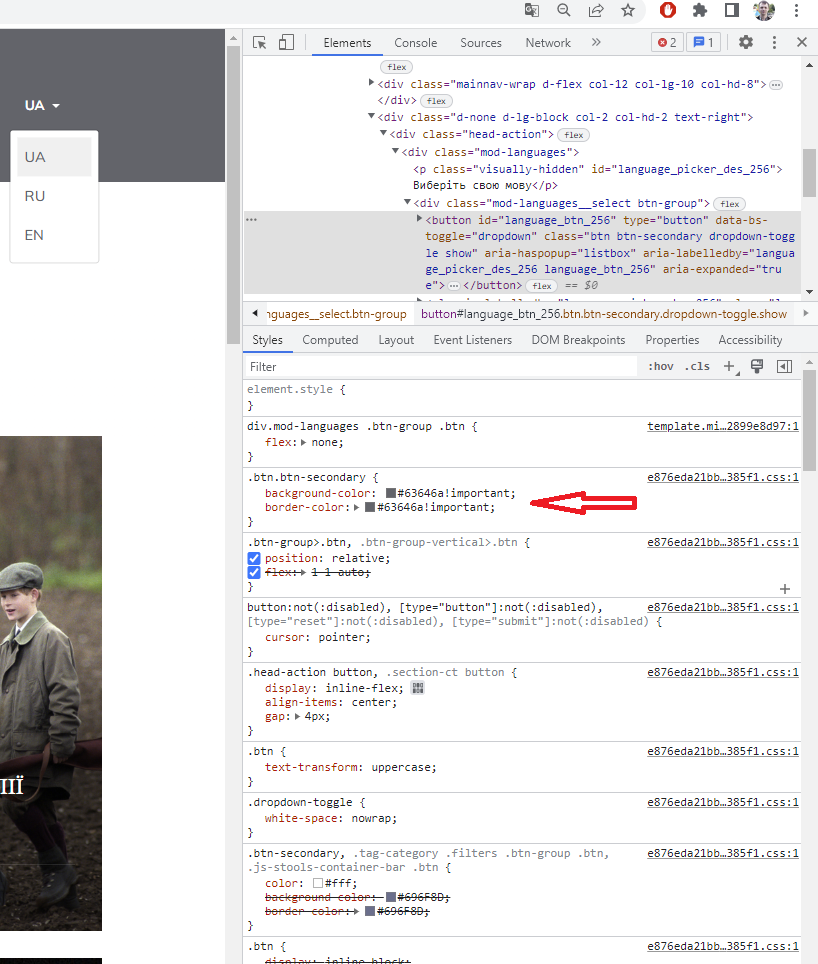Uncheck the position: relative property checkbox
The height and width of the screenshot is (964, 818).
point(254,558)
